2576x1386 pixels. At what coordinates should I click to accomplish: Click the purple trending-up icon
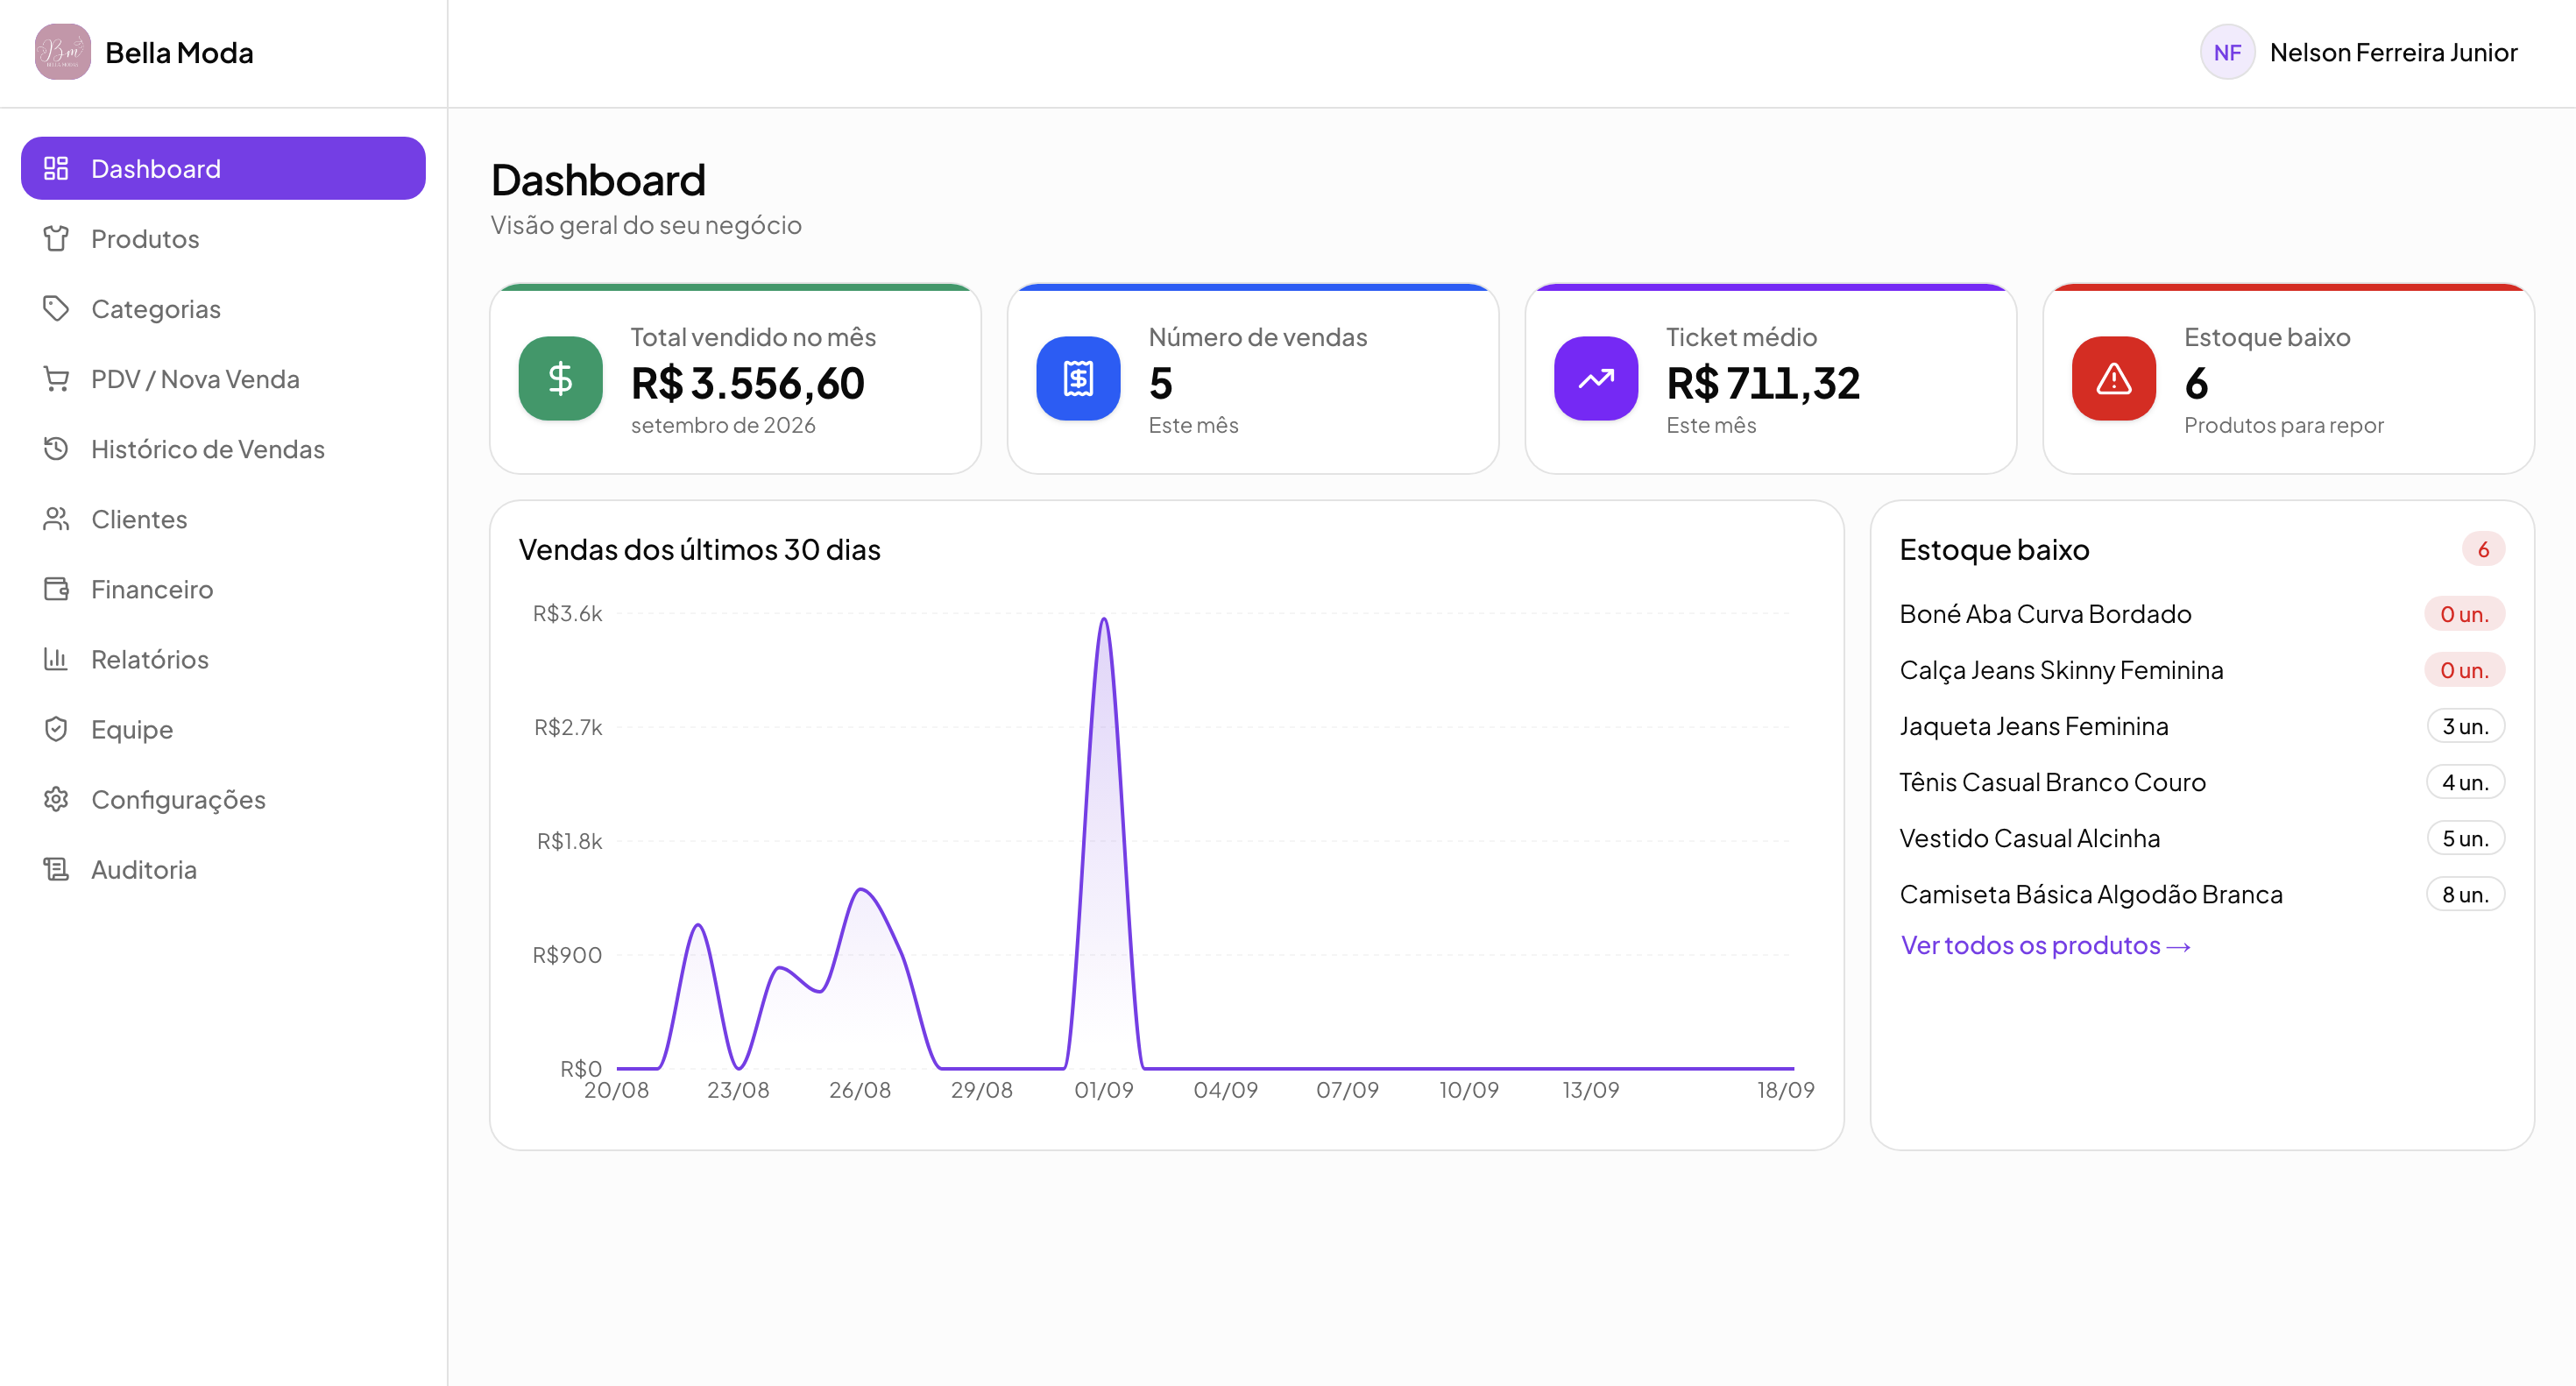click(1596, 378)
